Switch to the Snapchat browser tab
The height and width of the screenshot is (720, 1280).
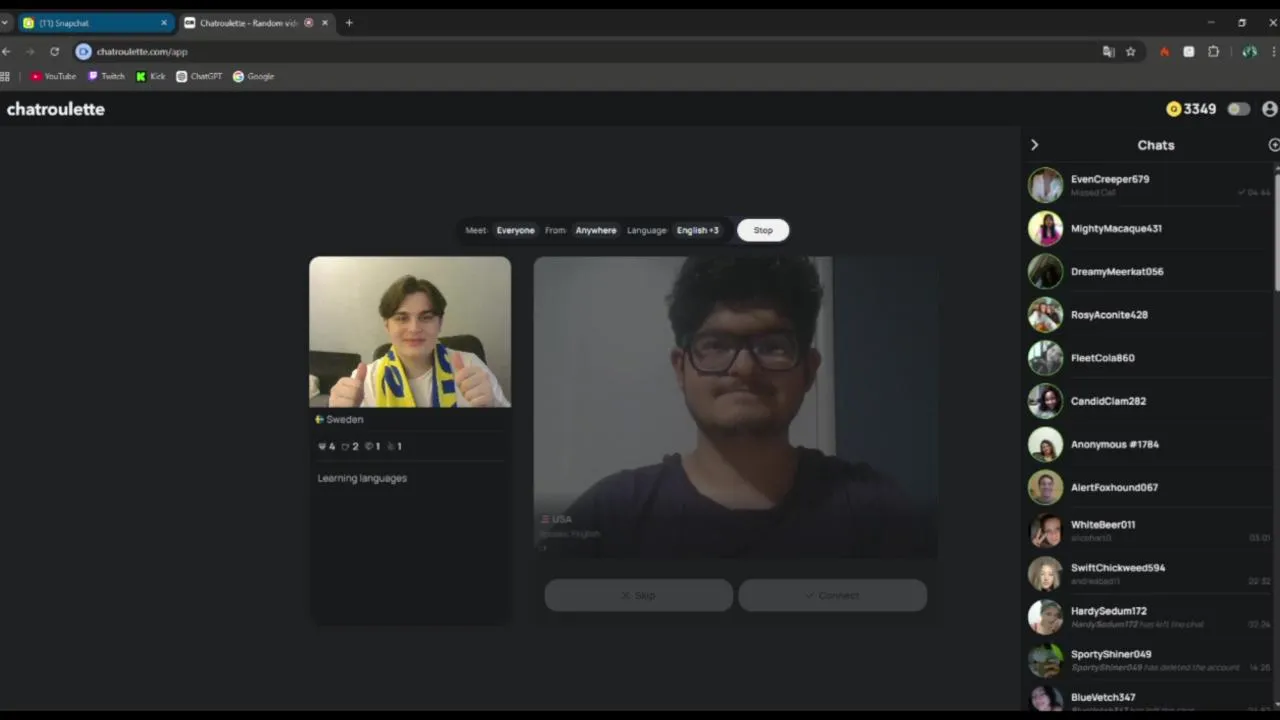[x=95, y=23]
